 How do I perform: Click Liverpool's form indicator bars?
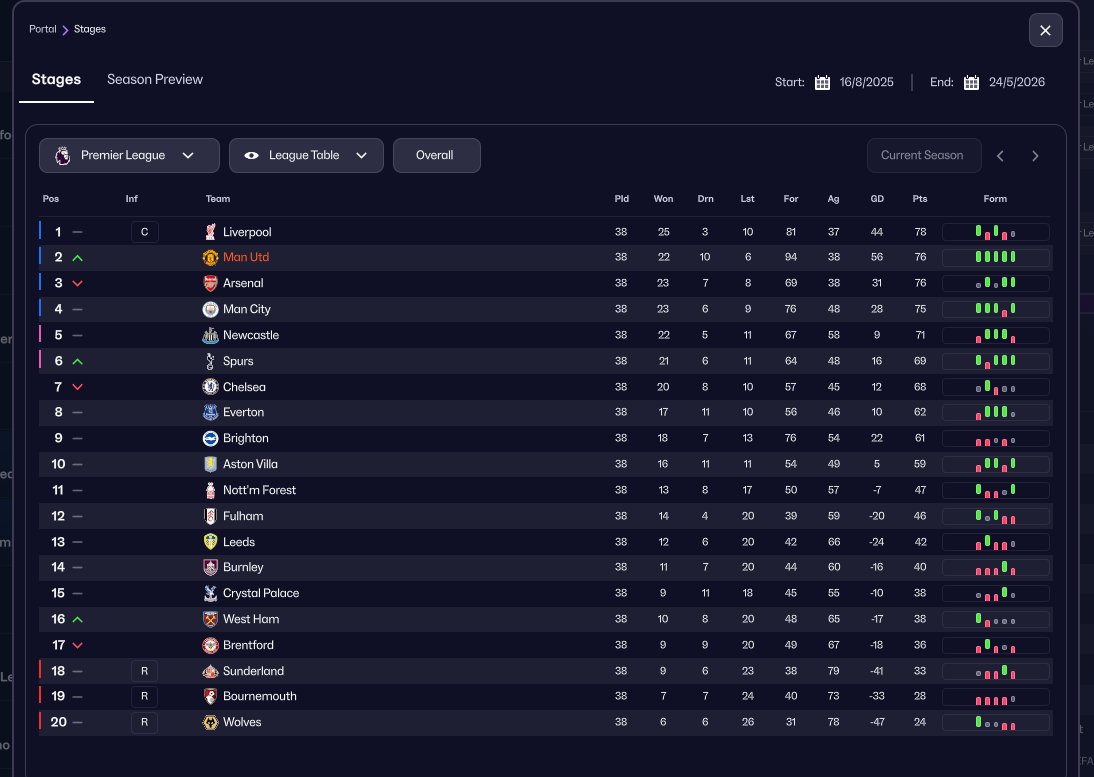tap(995, 232)
